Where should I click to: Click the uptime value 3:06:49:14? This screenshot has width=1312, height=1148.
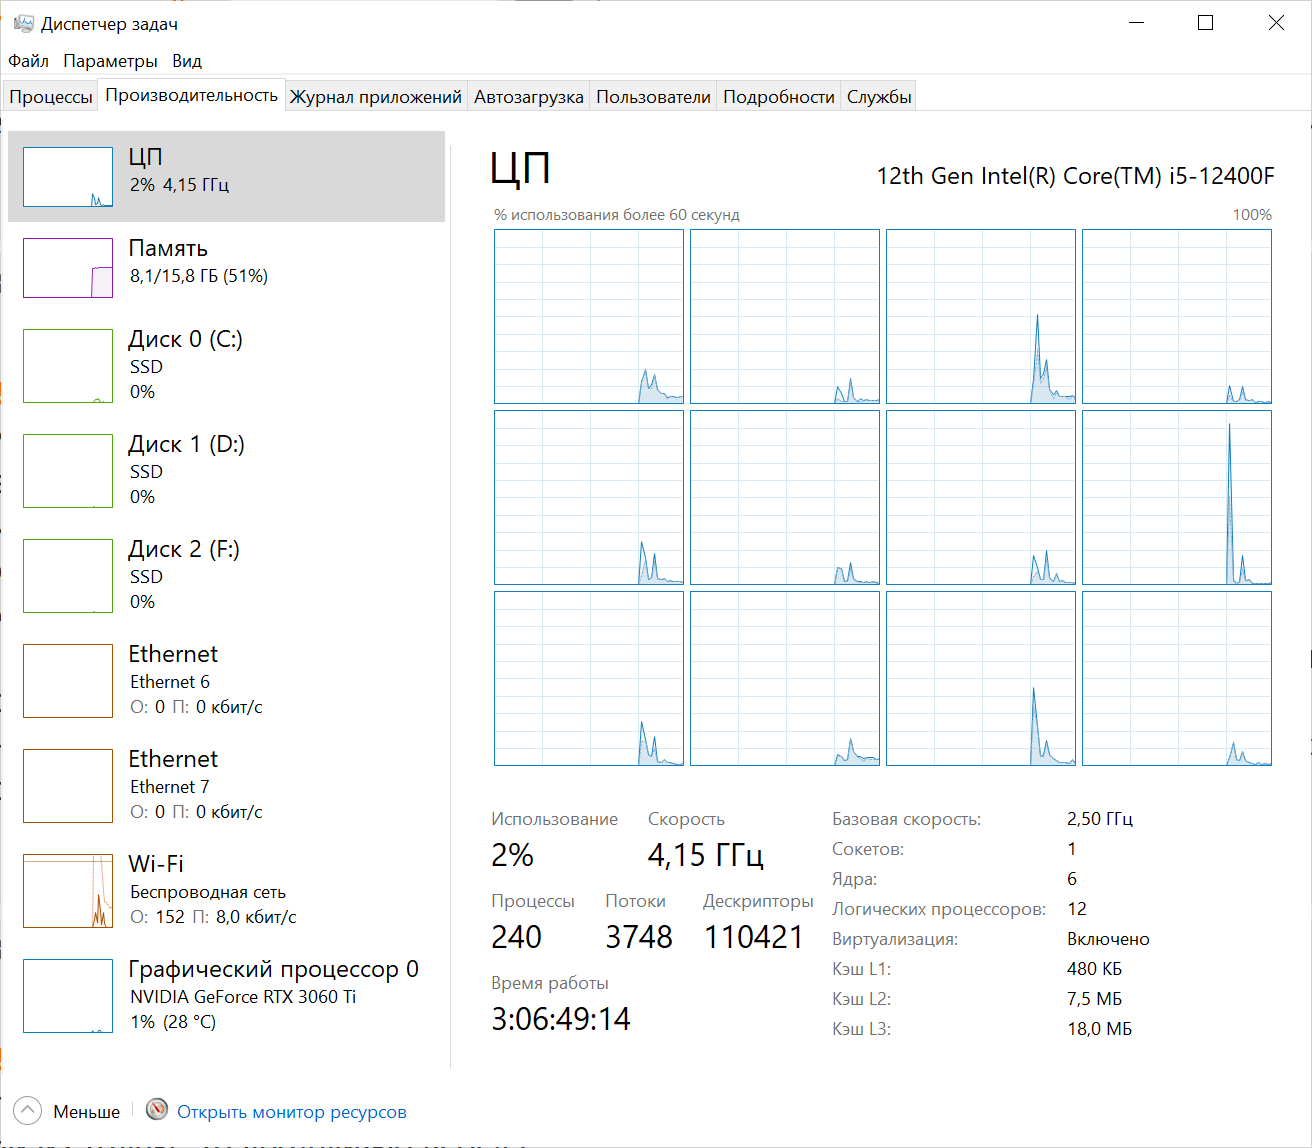pos(561,1019)
